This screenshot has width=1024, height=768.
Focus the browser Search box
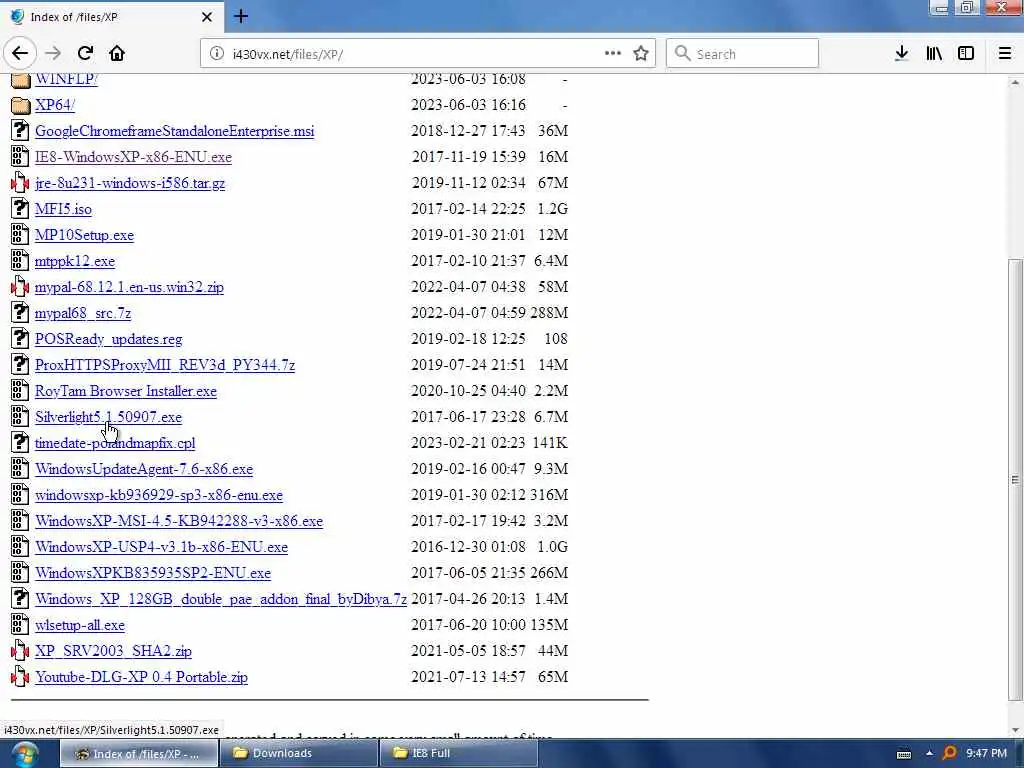point(742,54)
